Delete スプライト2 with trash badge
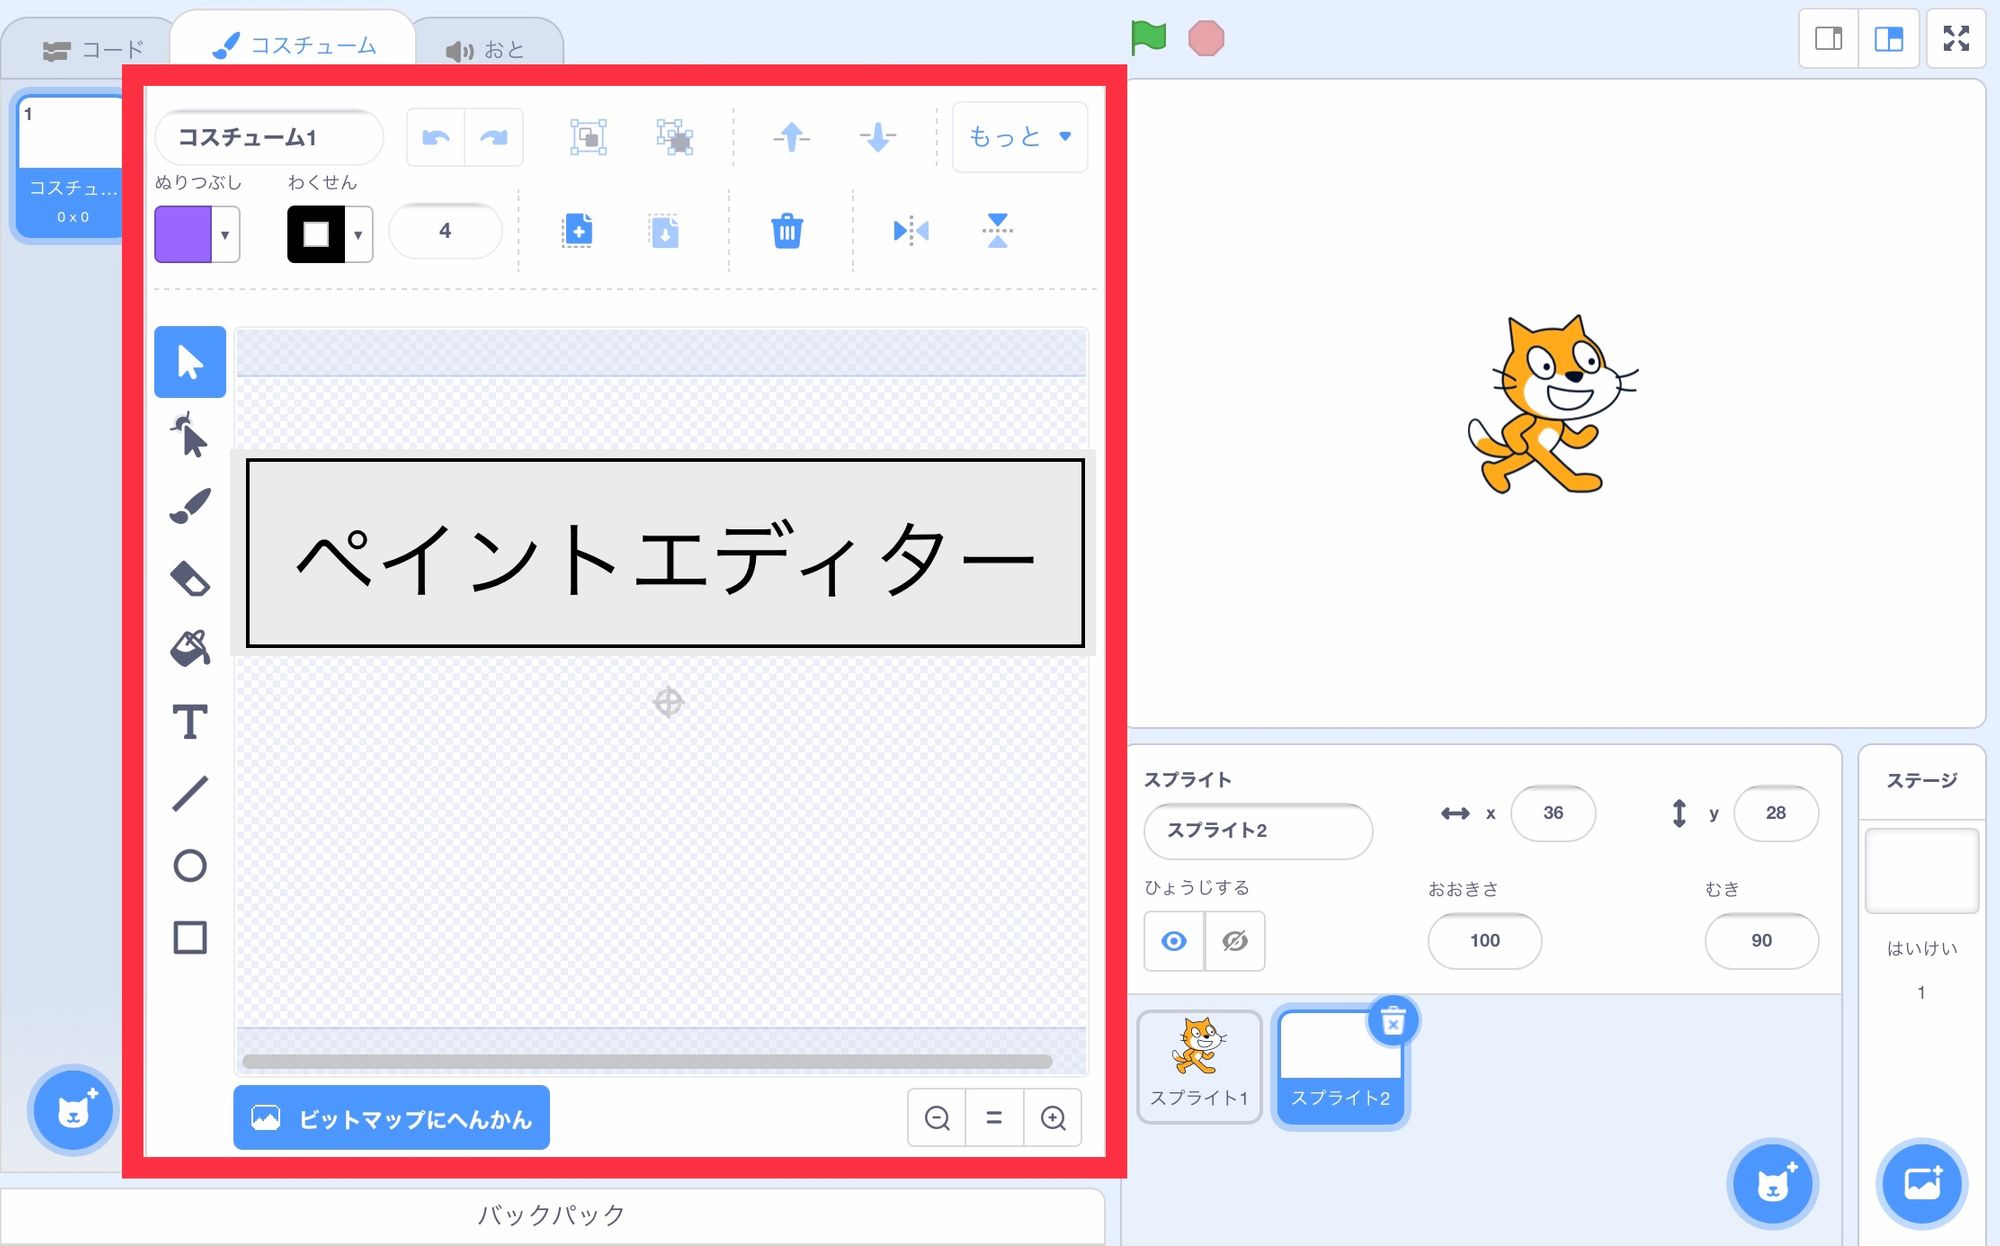Screen dimensions: 2000x1246 tap(1393, 1021)
